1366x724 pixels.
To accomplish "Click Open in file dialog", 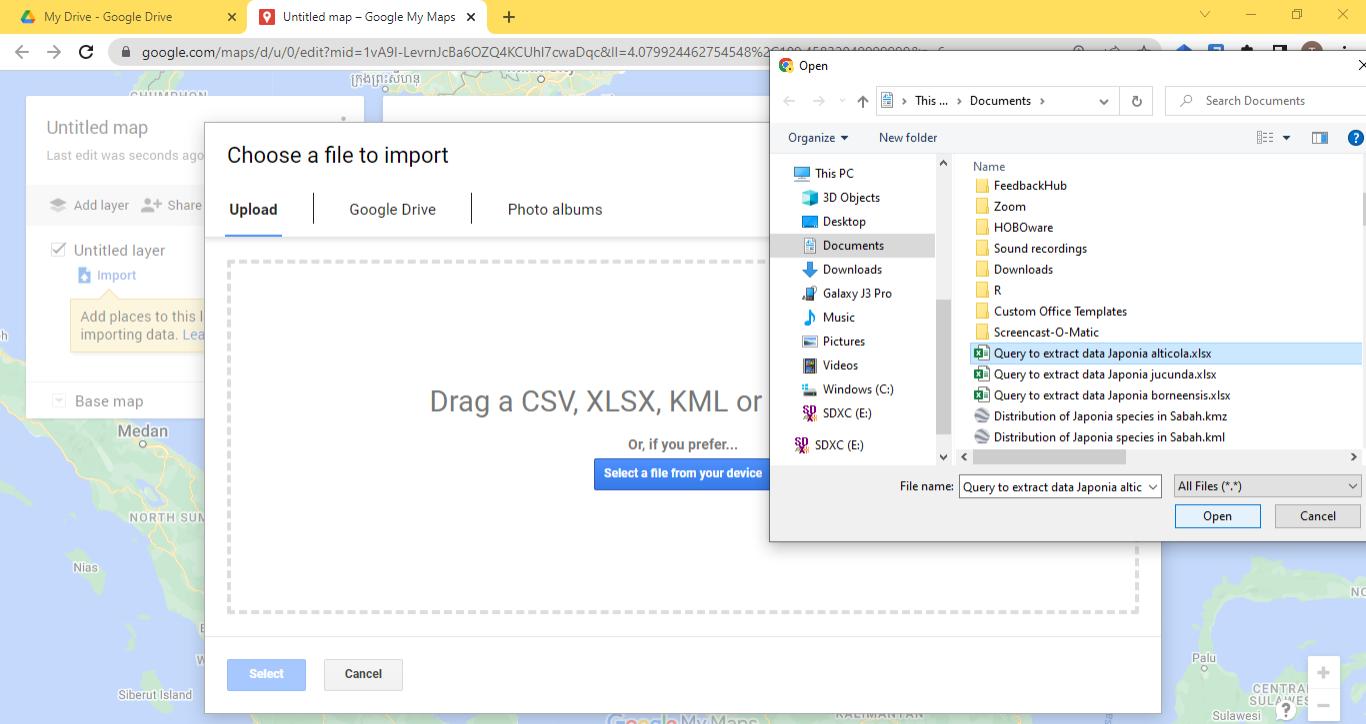I will [x=1217, y=516].
